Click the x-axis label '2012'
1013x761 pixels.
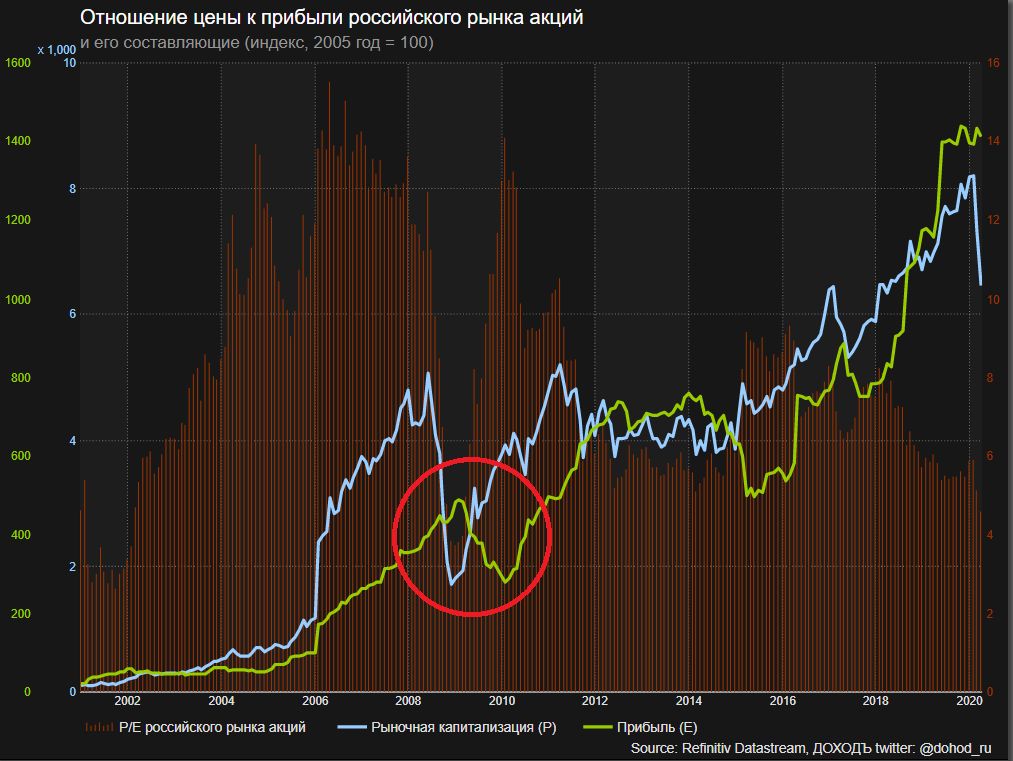[x=595, y=701]
